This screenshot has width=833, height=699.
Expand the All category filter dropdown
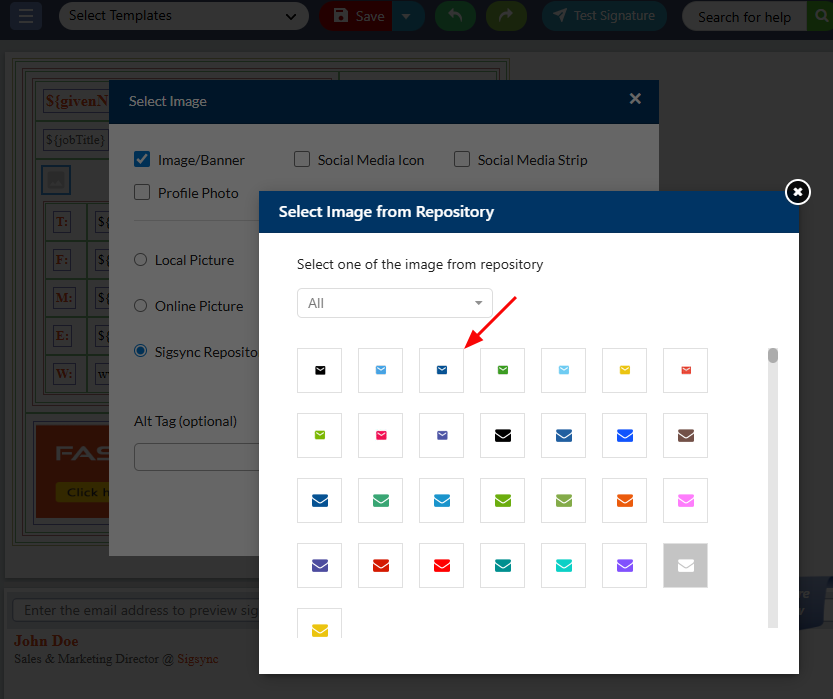pos(394,303)
